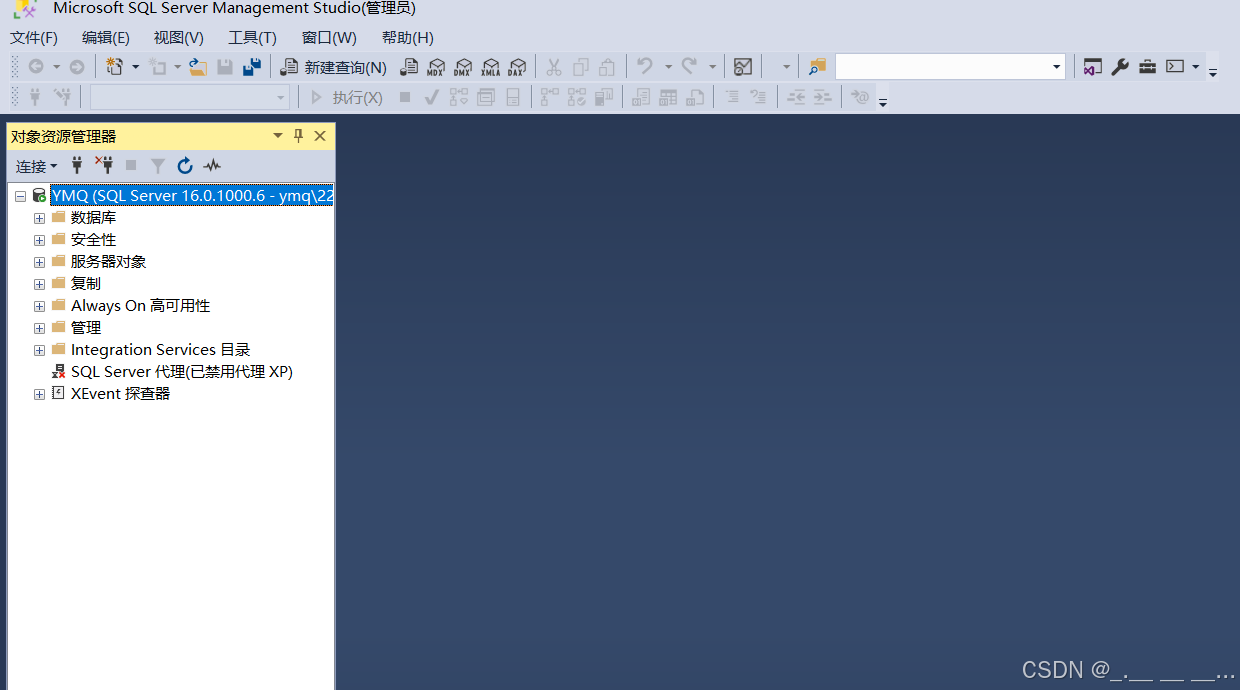Viewport: 1240px width, 690px height.
Task: Open 编辑(E) menu
Action: tap(106, 38)
